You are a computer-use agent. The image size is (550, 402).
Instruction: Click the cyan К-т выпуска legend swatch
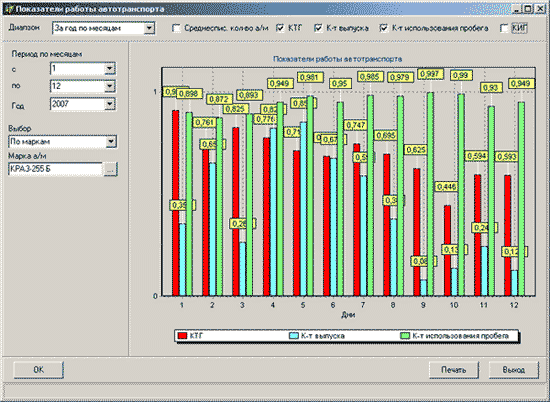pos(294,336)
